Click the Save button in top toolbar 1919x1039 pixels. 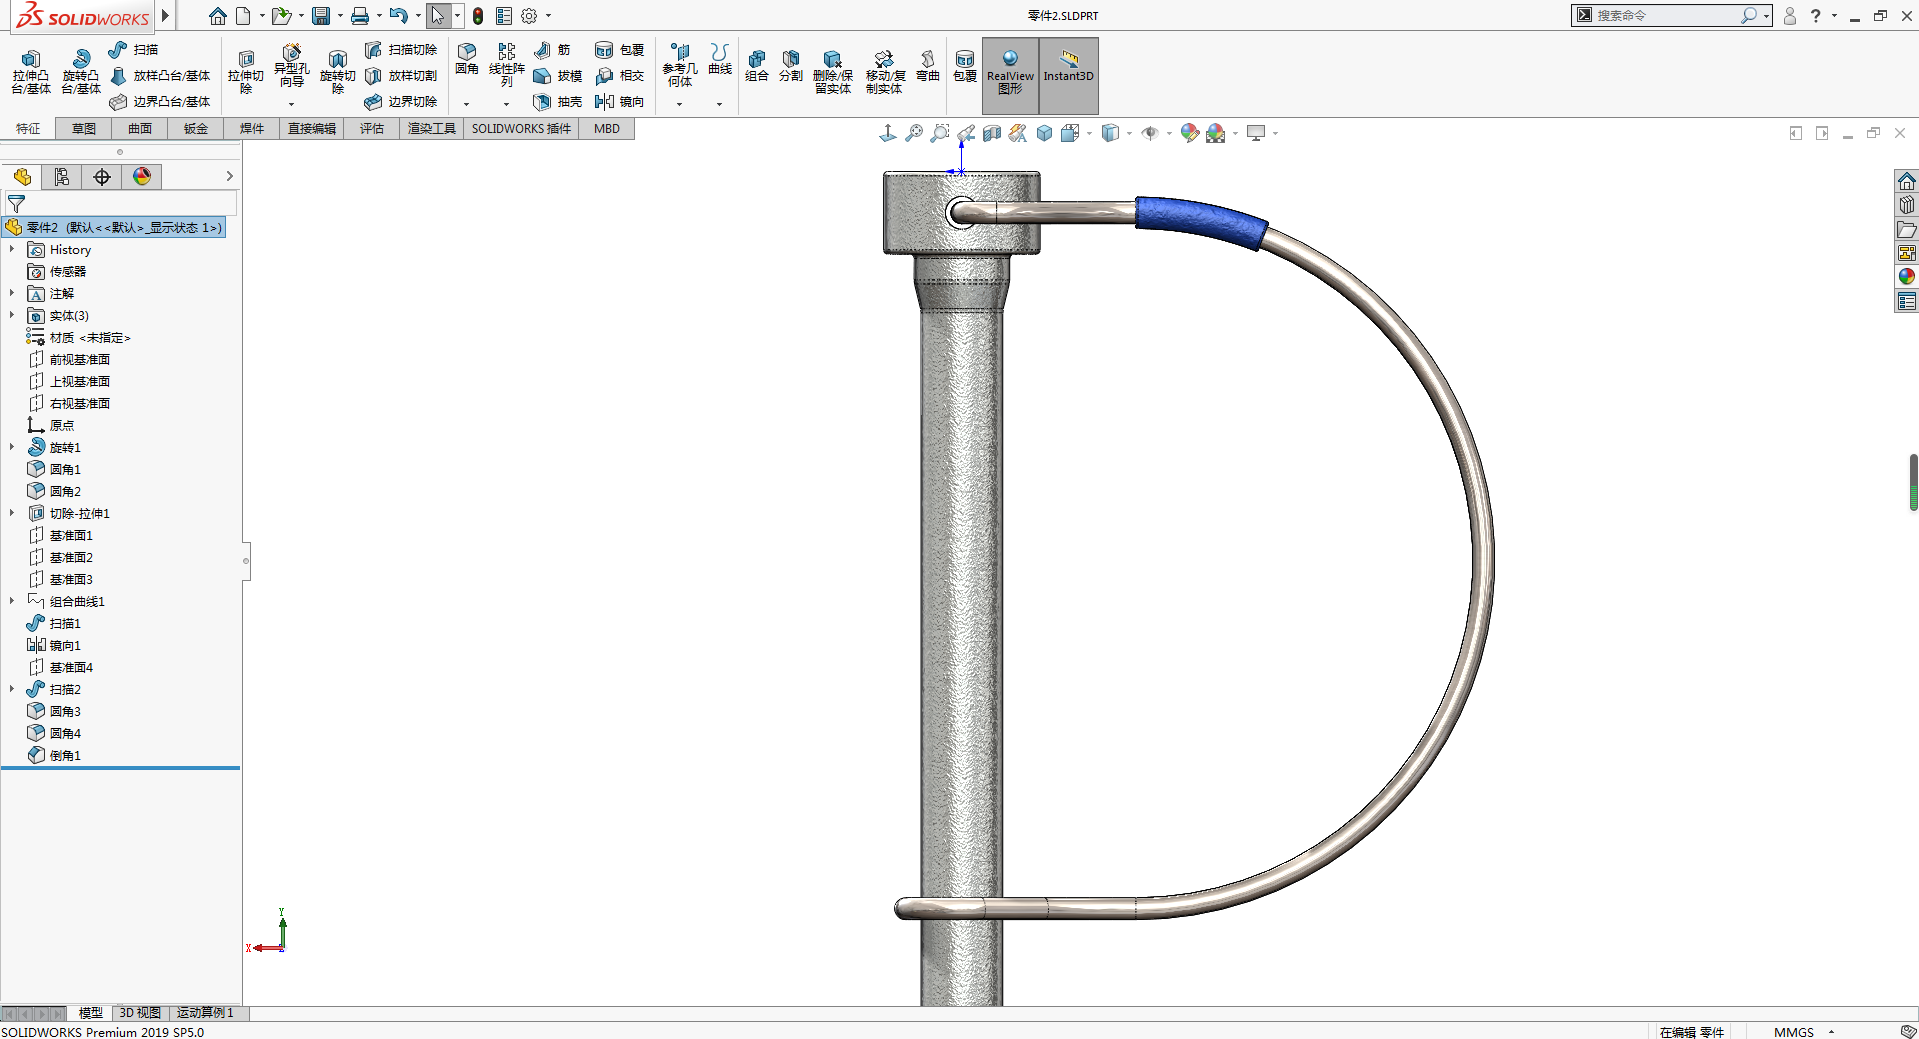pyautogui.click(x=321, y=16)
